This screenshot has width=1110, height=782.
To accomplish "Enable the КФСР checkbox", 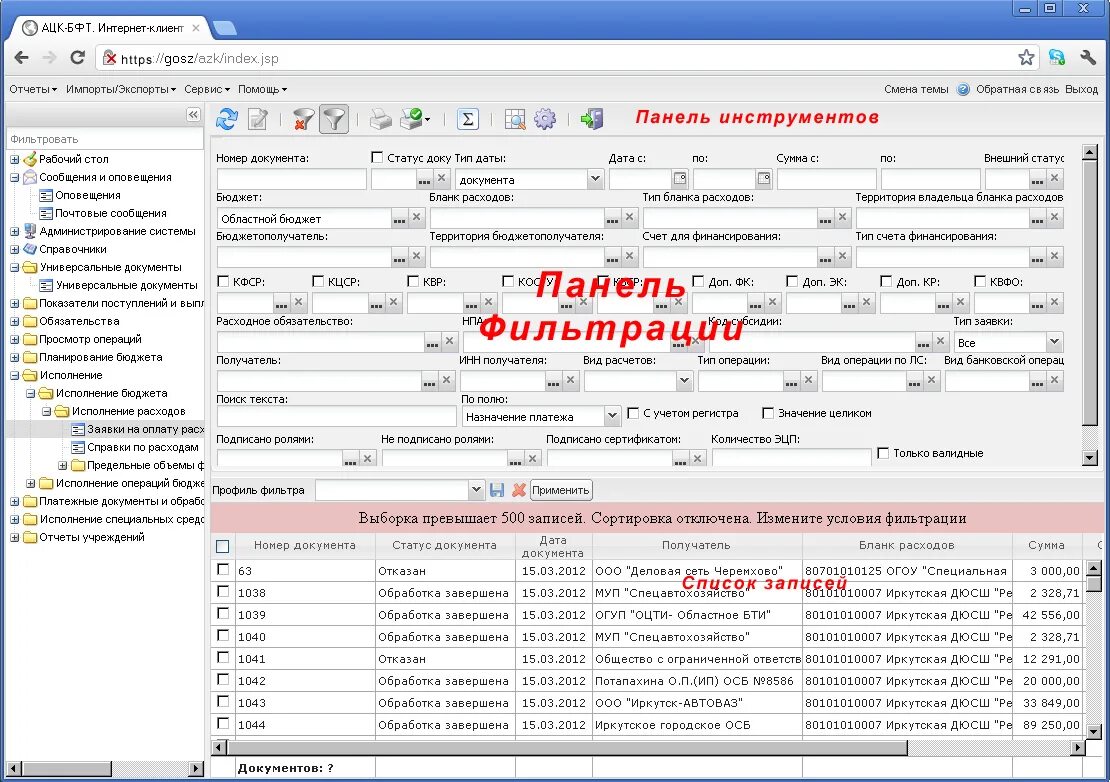I will (x=223, y=281).
